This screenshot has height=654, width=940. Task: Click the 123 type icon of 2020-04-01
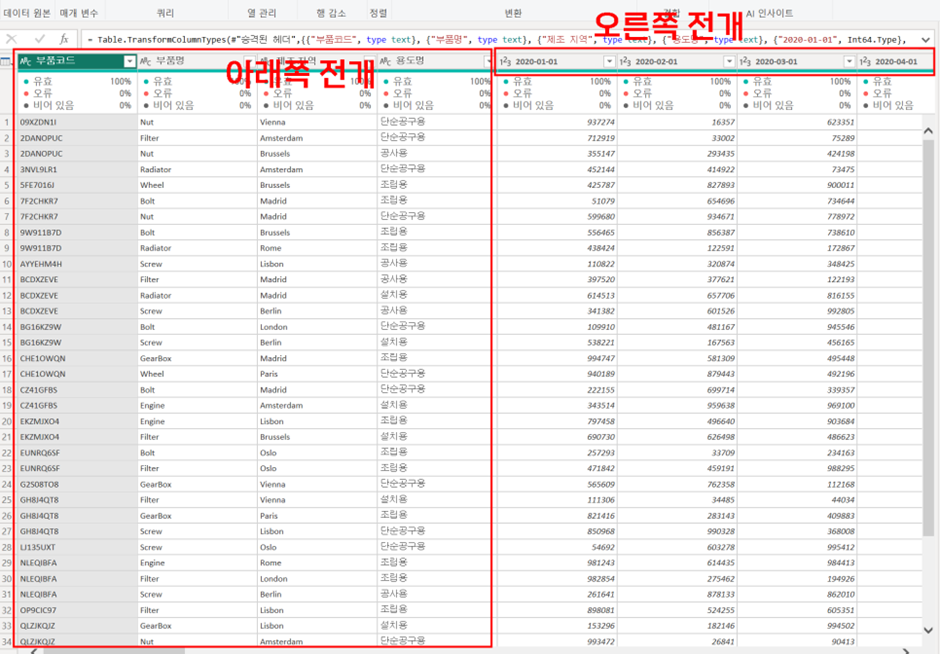point(866,61)
